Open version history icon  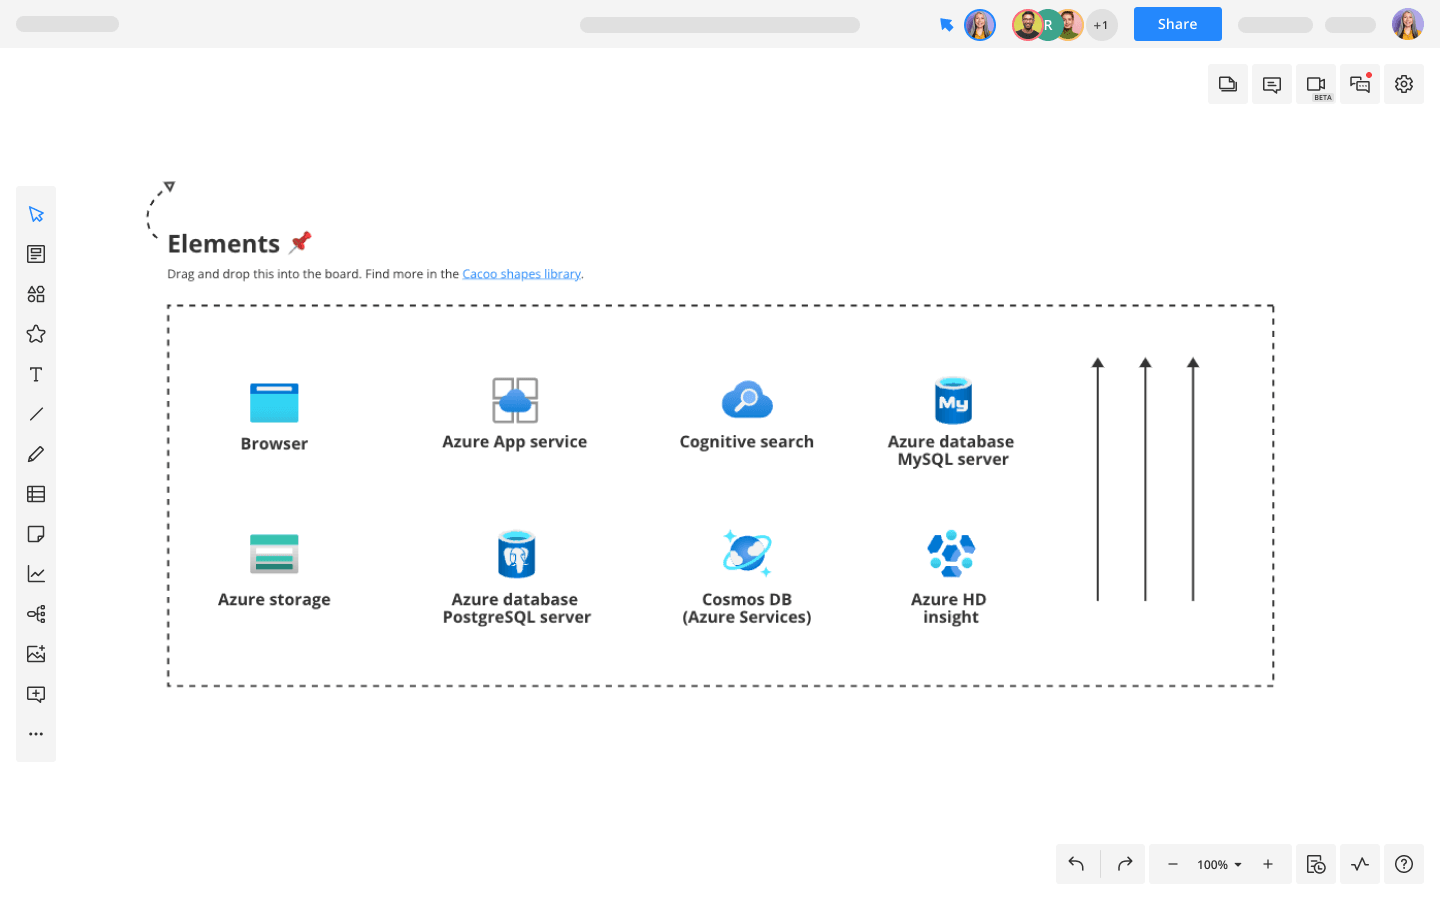click(x=1316, y=864)
